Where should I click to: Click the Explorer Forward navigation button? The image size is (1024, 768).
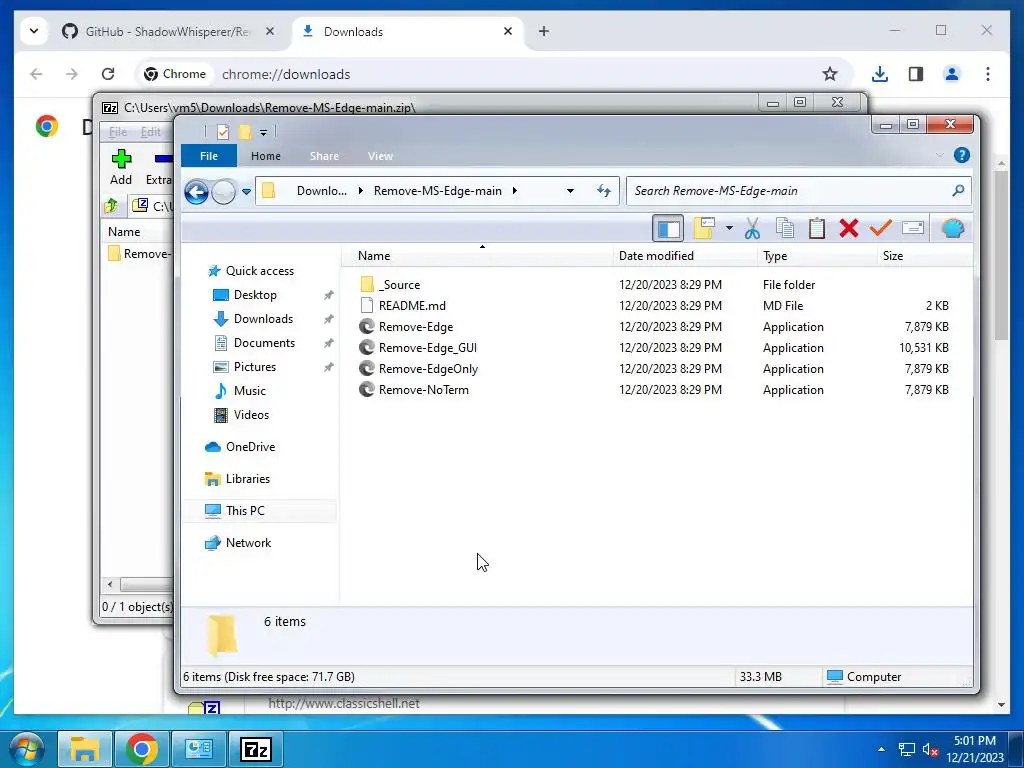(x=223, y=191)
